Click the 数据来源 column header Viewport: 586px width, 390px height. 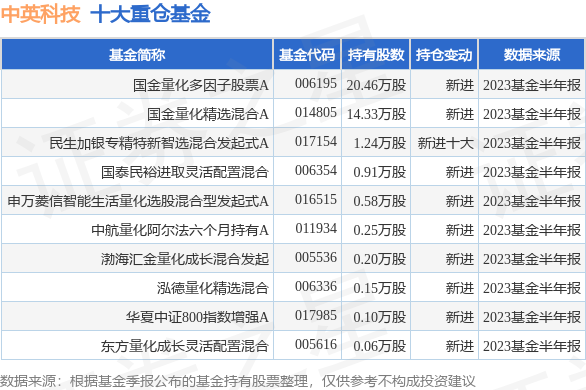coord(532,55)
